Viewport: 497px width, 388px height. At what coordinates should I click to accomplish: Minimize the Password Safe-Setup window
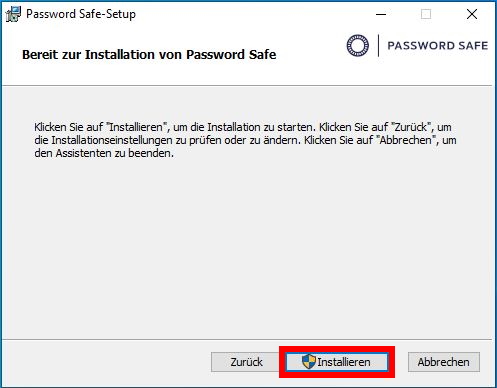pyautogui.click(x=381, y=14)
